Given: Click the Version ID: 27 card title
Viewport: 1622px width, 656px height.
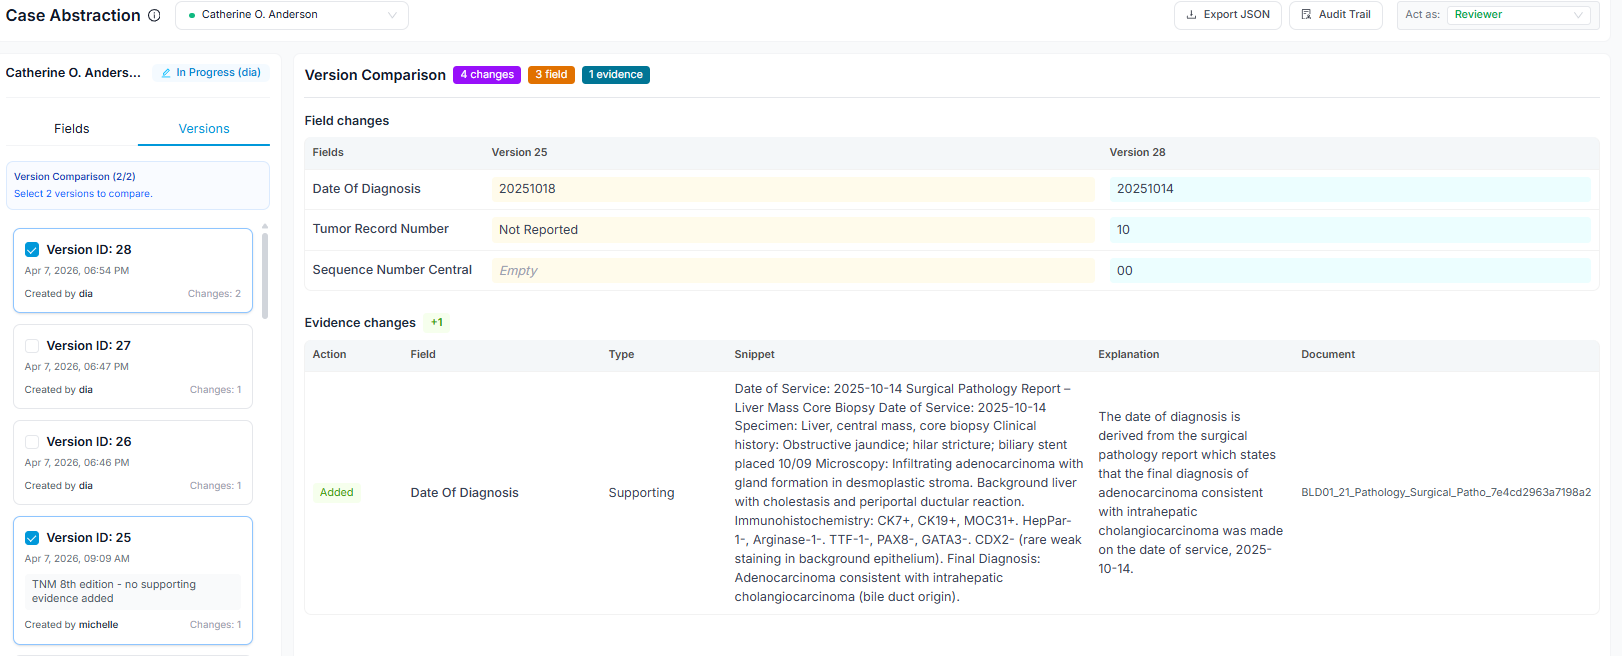Looking at the screenshot, I should 89,346.
